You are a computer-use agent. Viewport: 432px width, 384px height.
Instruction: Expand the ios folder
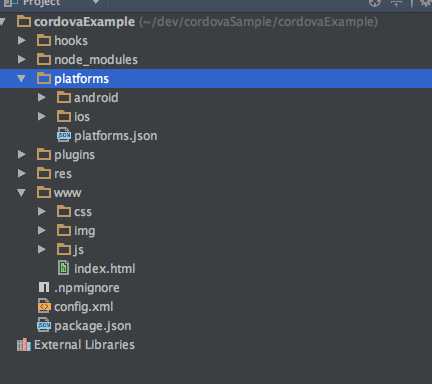tap(42, 117)
